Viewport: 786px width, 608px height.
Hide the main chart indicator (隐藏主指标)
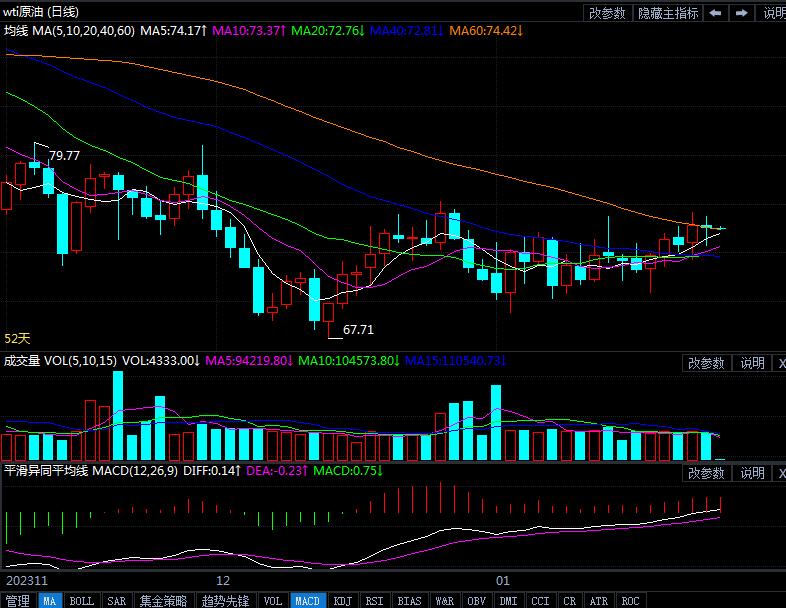668,13
